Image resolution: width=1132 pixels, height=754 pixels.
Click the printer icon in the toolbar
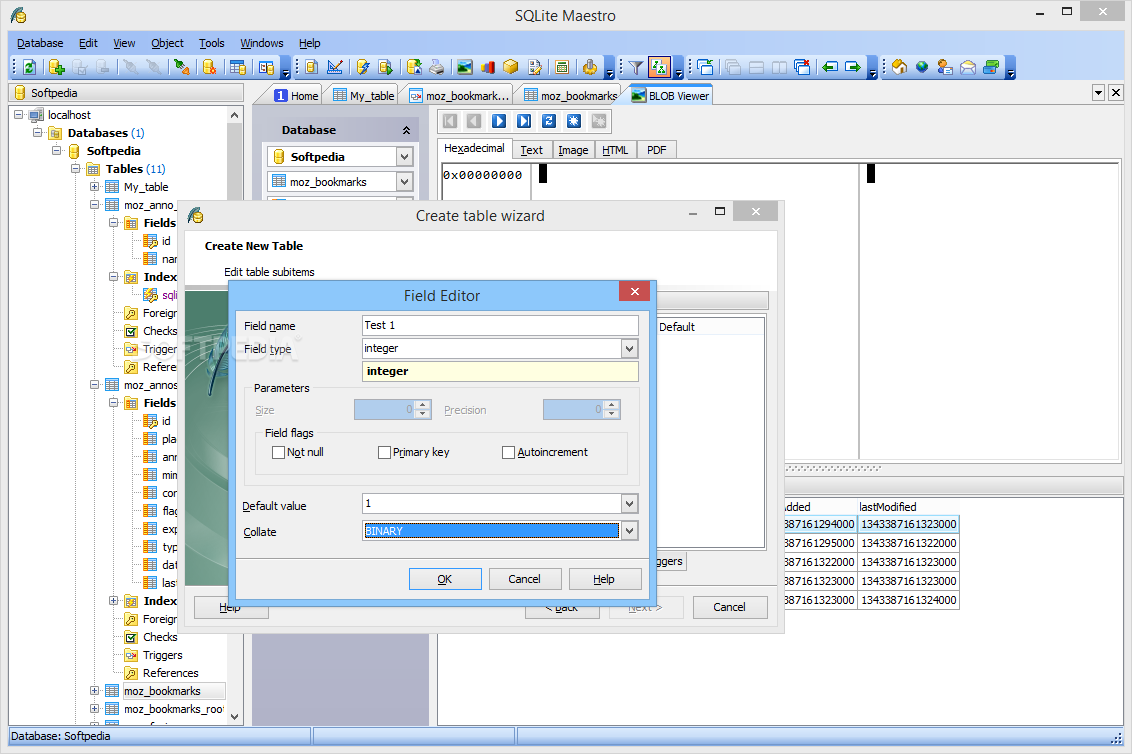437,67
